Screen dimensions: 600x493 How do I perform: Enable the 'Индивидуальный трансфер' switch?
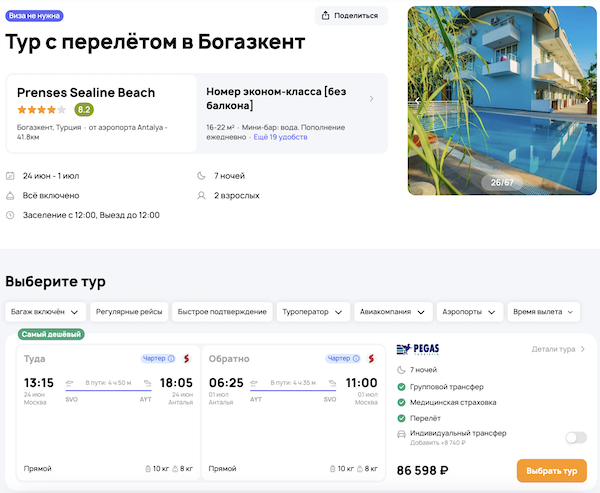[x=575, y=437]
